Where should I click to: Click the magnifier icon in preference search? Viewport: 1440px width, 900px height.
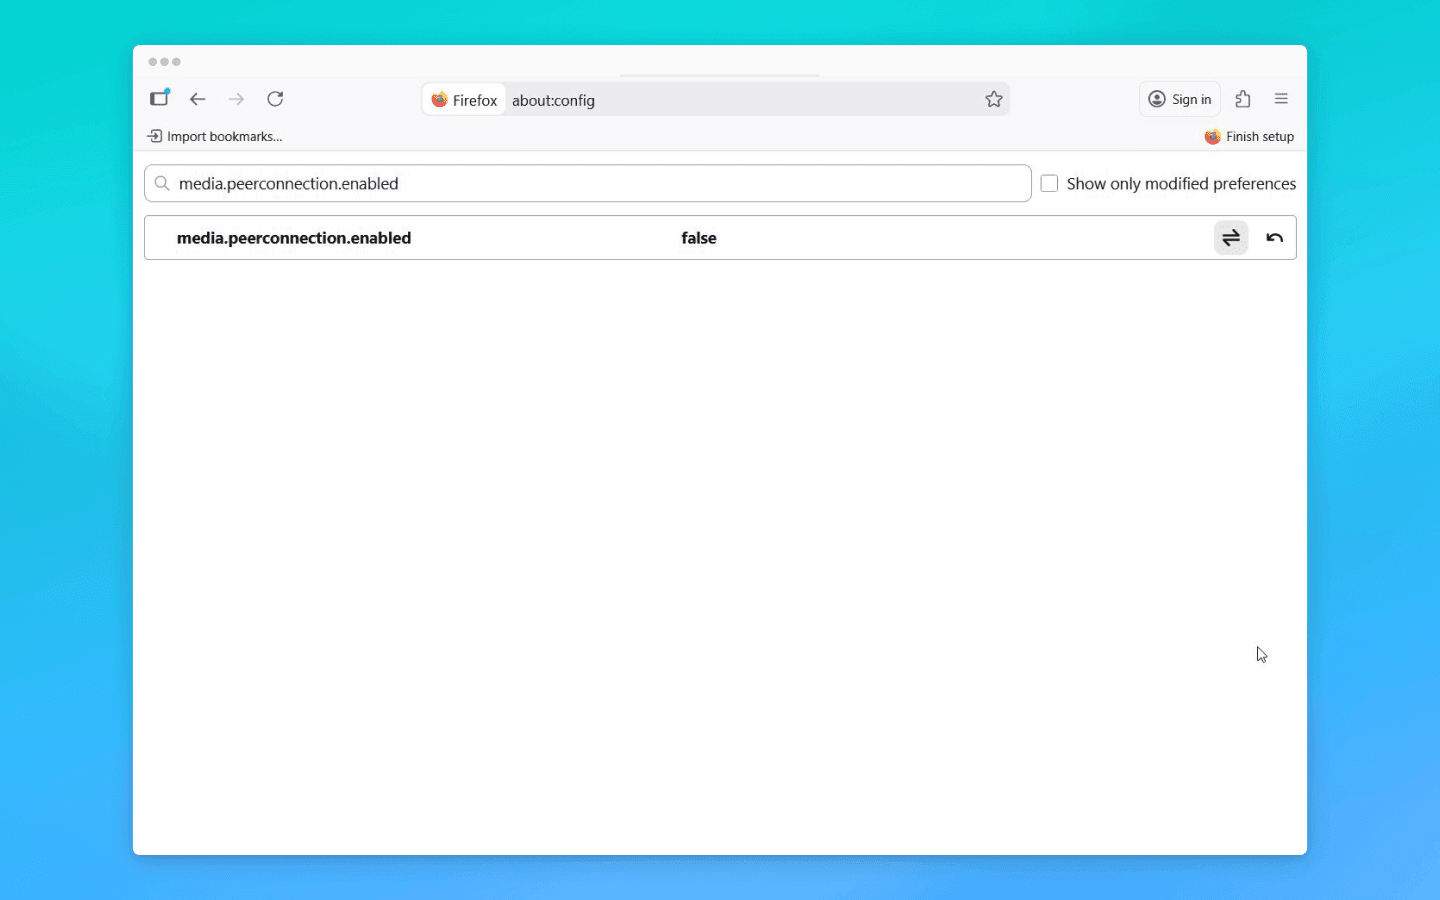[162, 183]
